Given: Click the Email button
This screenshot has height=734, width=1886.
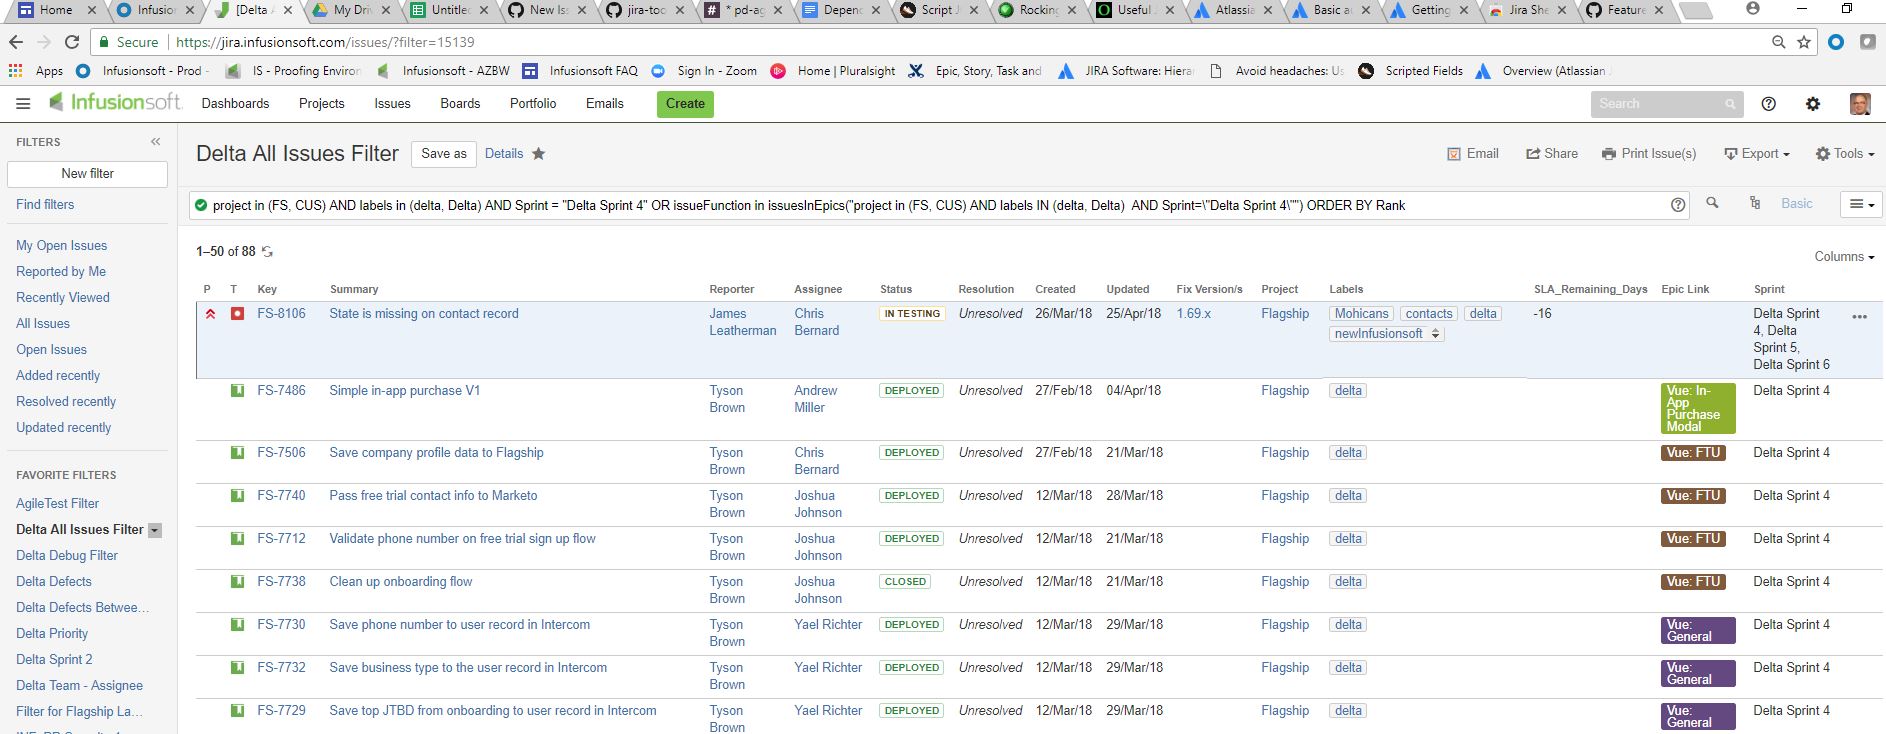Looking at the screenshot, I should [x=1473, y=154].
